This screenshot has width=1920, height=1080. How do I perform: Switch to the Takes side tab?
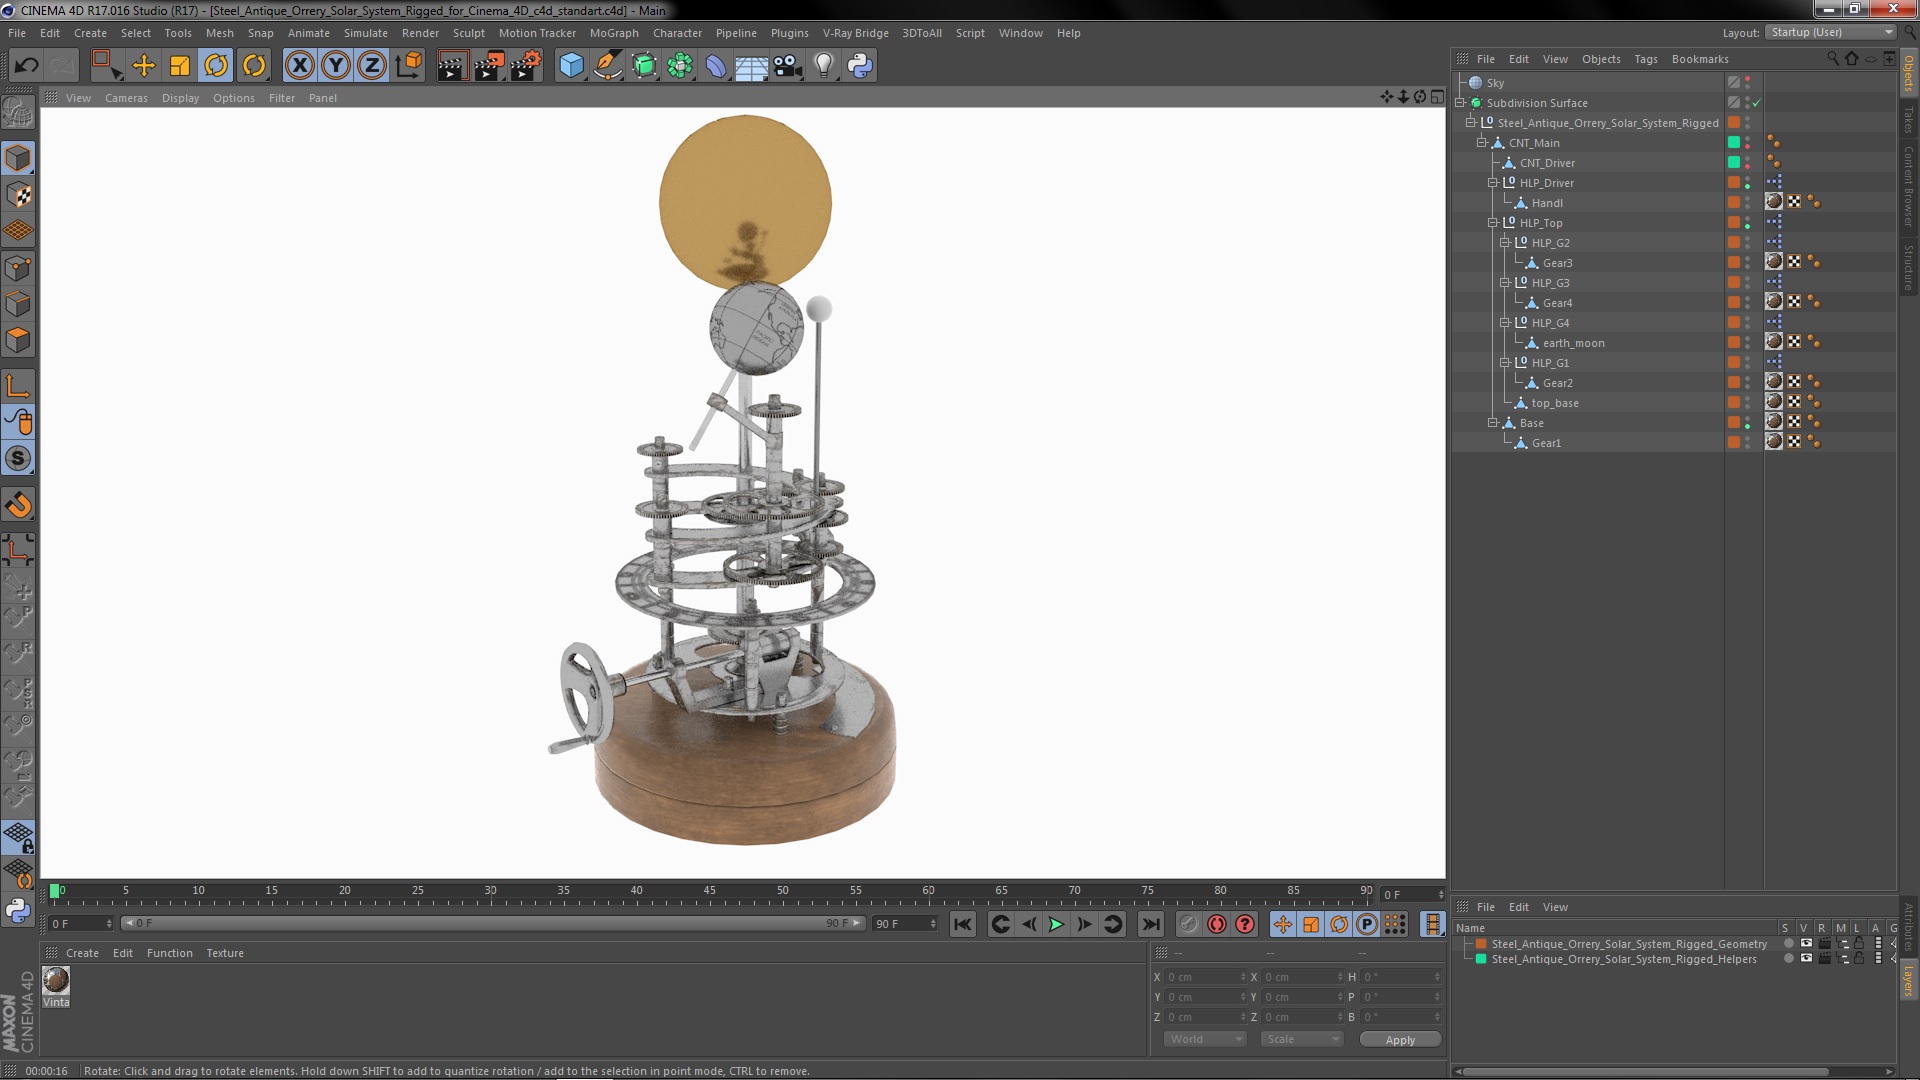[x=1908, y=120]
